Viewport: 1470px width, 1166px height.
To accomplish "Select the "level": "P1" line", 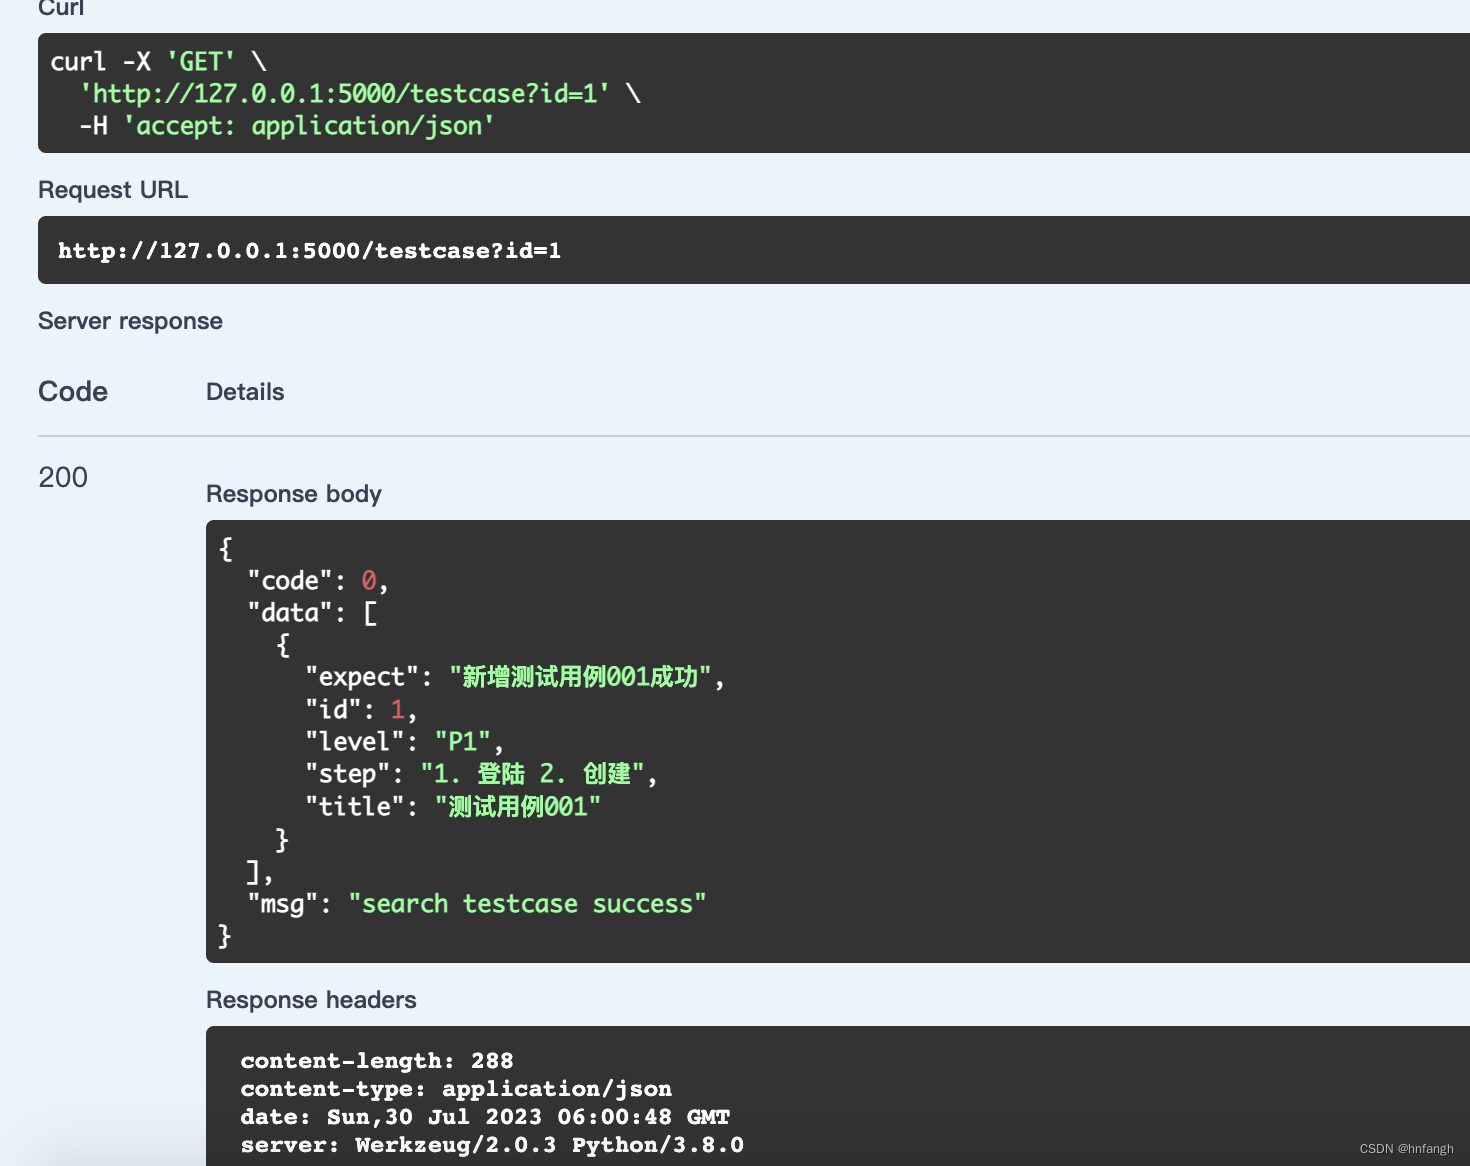I will (x=404, y=742).
